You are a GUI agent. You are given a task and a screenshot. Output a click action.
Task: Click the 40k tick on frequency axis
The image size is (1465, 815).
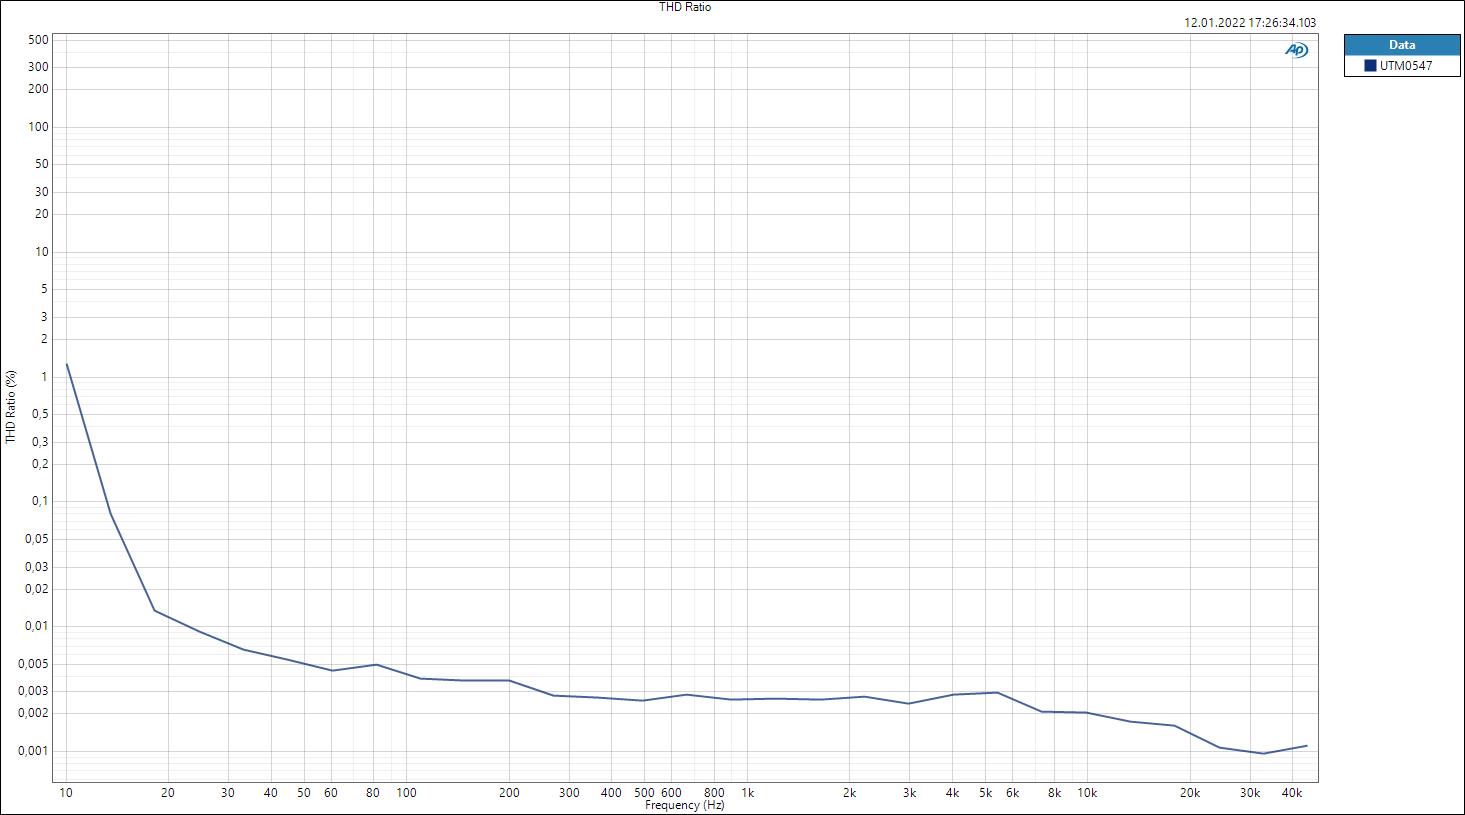click(1292, 793)
